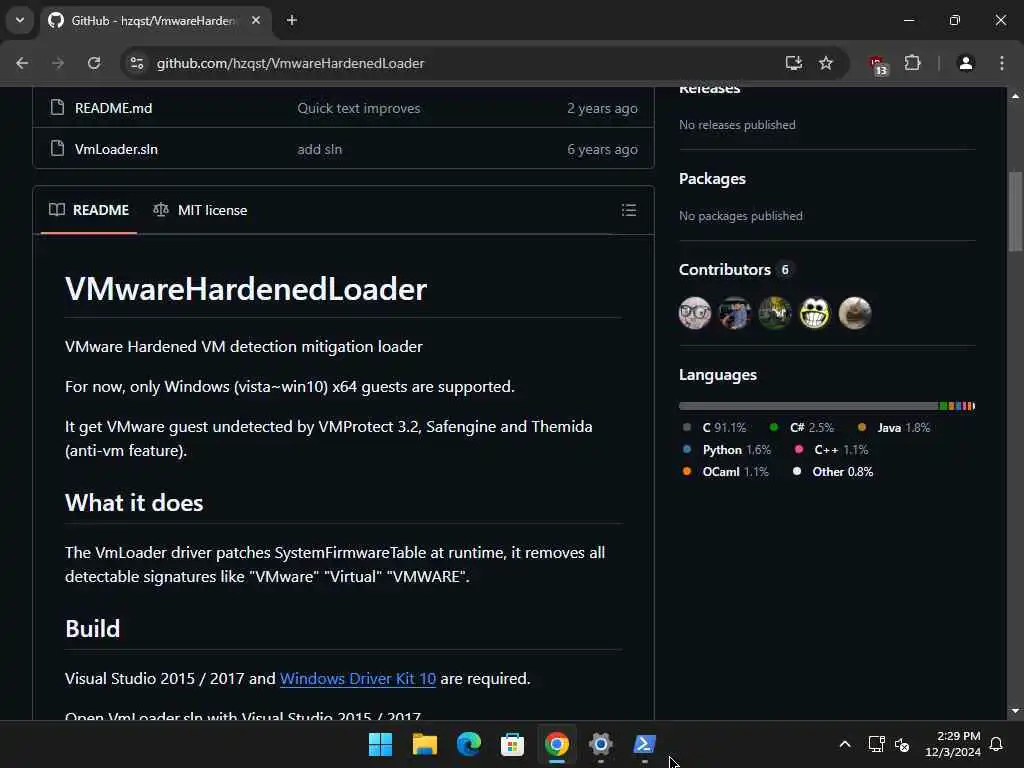Open the README.md file
This screenshot has width=1024, height=768.
[113, 108]
